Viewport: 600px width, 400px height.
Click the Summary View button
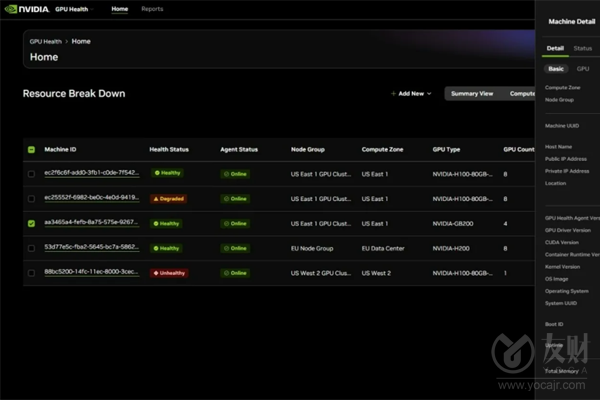(x=471, y=93)
